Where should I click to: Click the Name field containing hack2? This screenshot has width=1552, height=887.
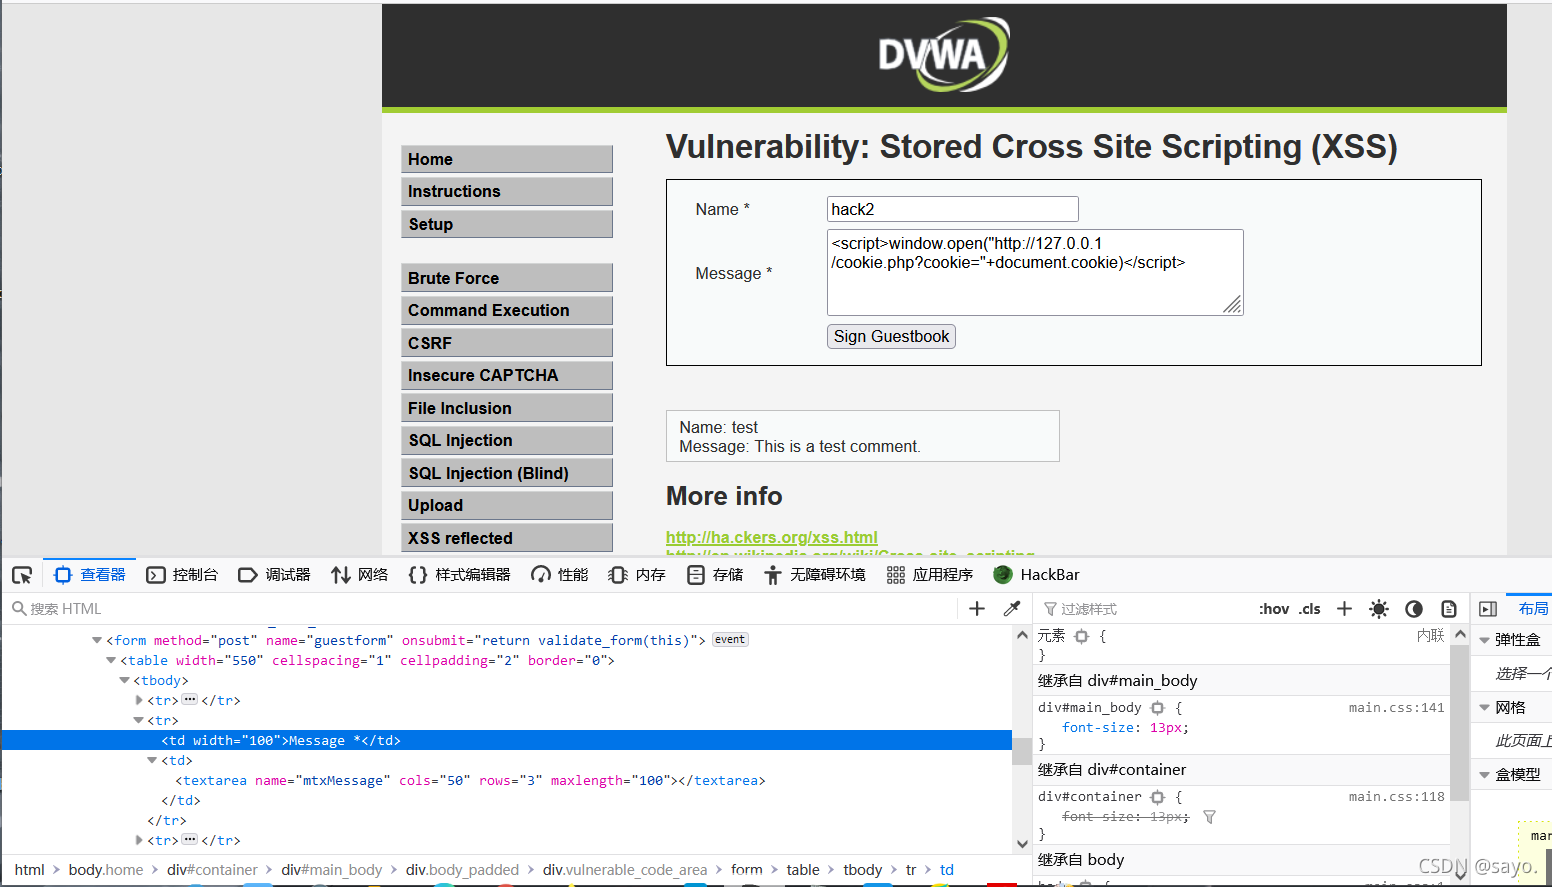(953, 209)
